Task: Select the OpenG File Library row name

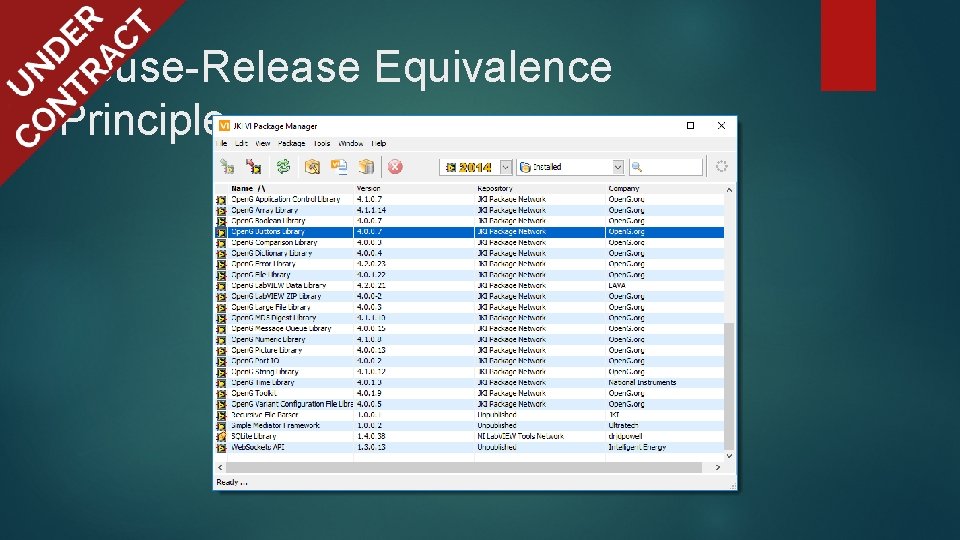Action: point(261,275)
